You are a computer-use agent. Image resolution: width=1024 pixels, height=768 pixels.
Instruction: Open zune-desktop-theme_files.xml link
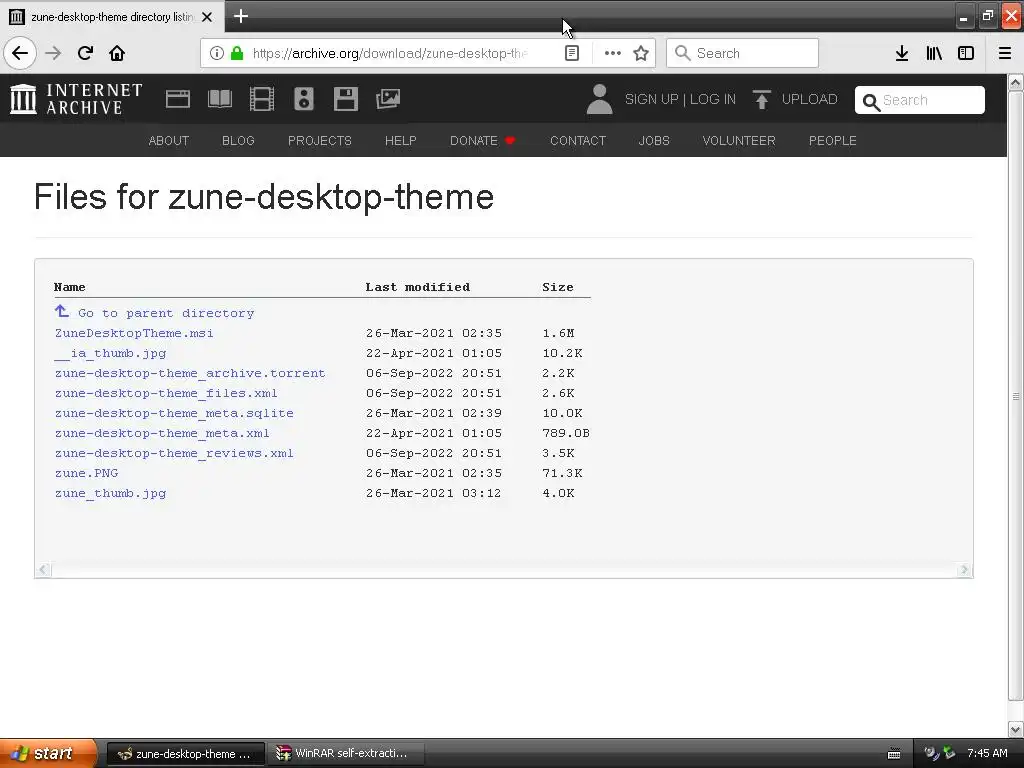[166, 393]
